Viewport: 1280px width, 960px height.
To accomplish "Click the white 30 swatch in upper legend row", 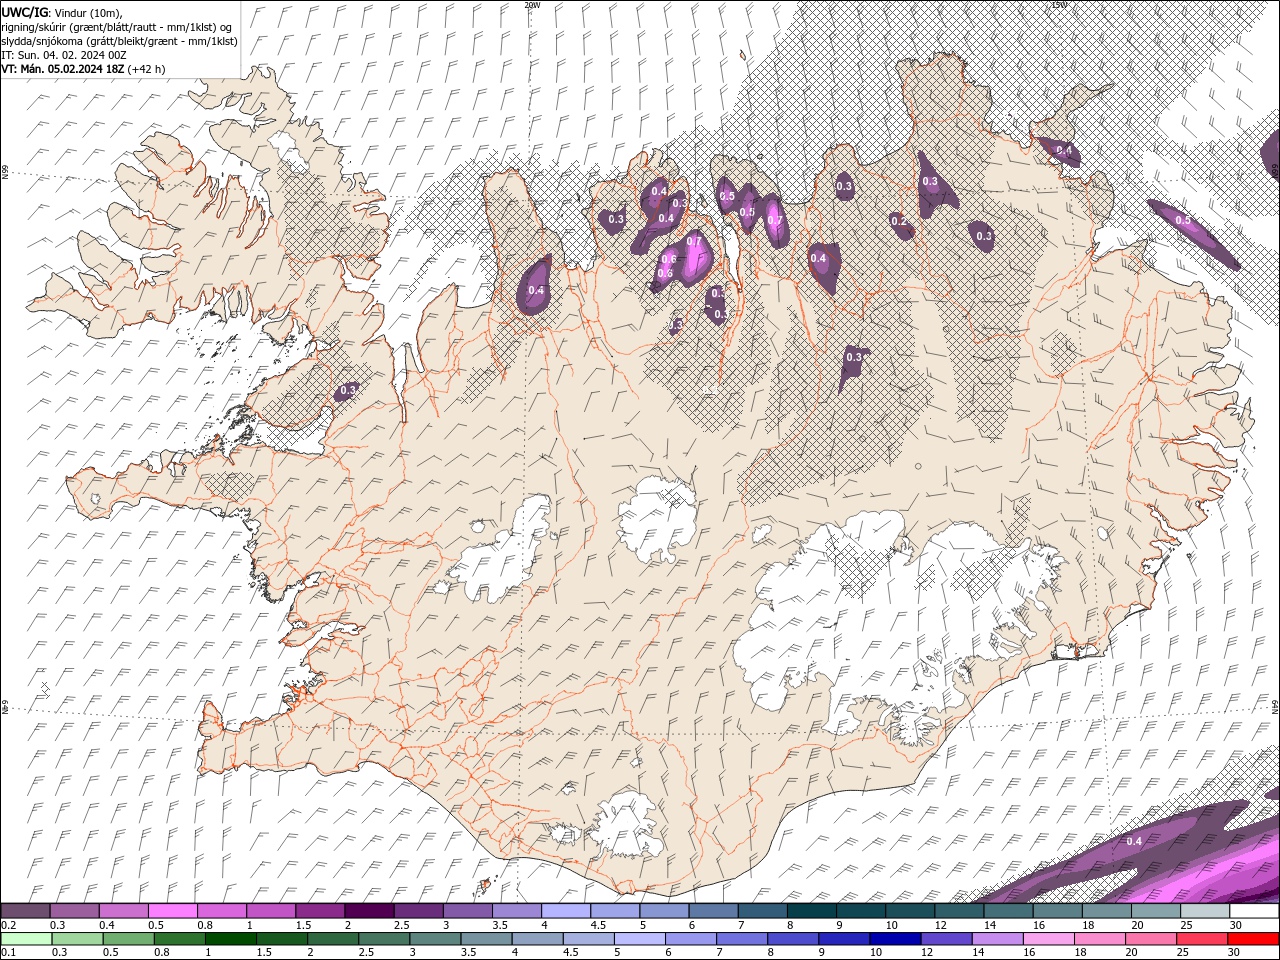I will click(x=1254, y=911).
